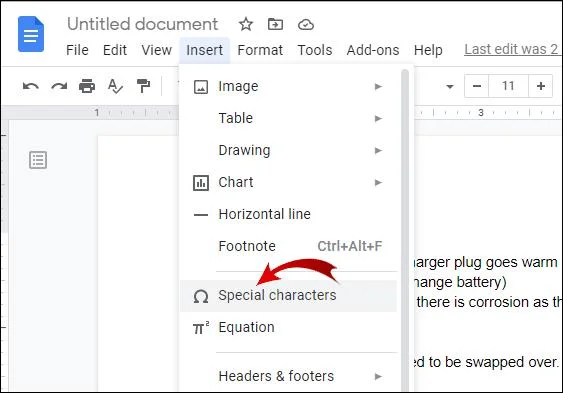The image size is (563, 393).
Task: Increase font size with plus button
Action: [x=541, y=86]
